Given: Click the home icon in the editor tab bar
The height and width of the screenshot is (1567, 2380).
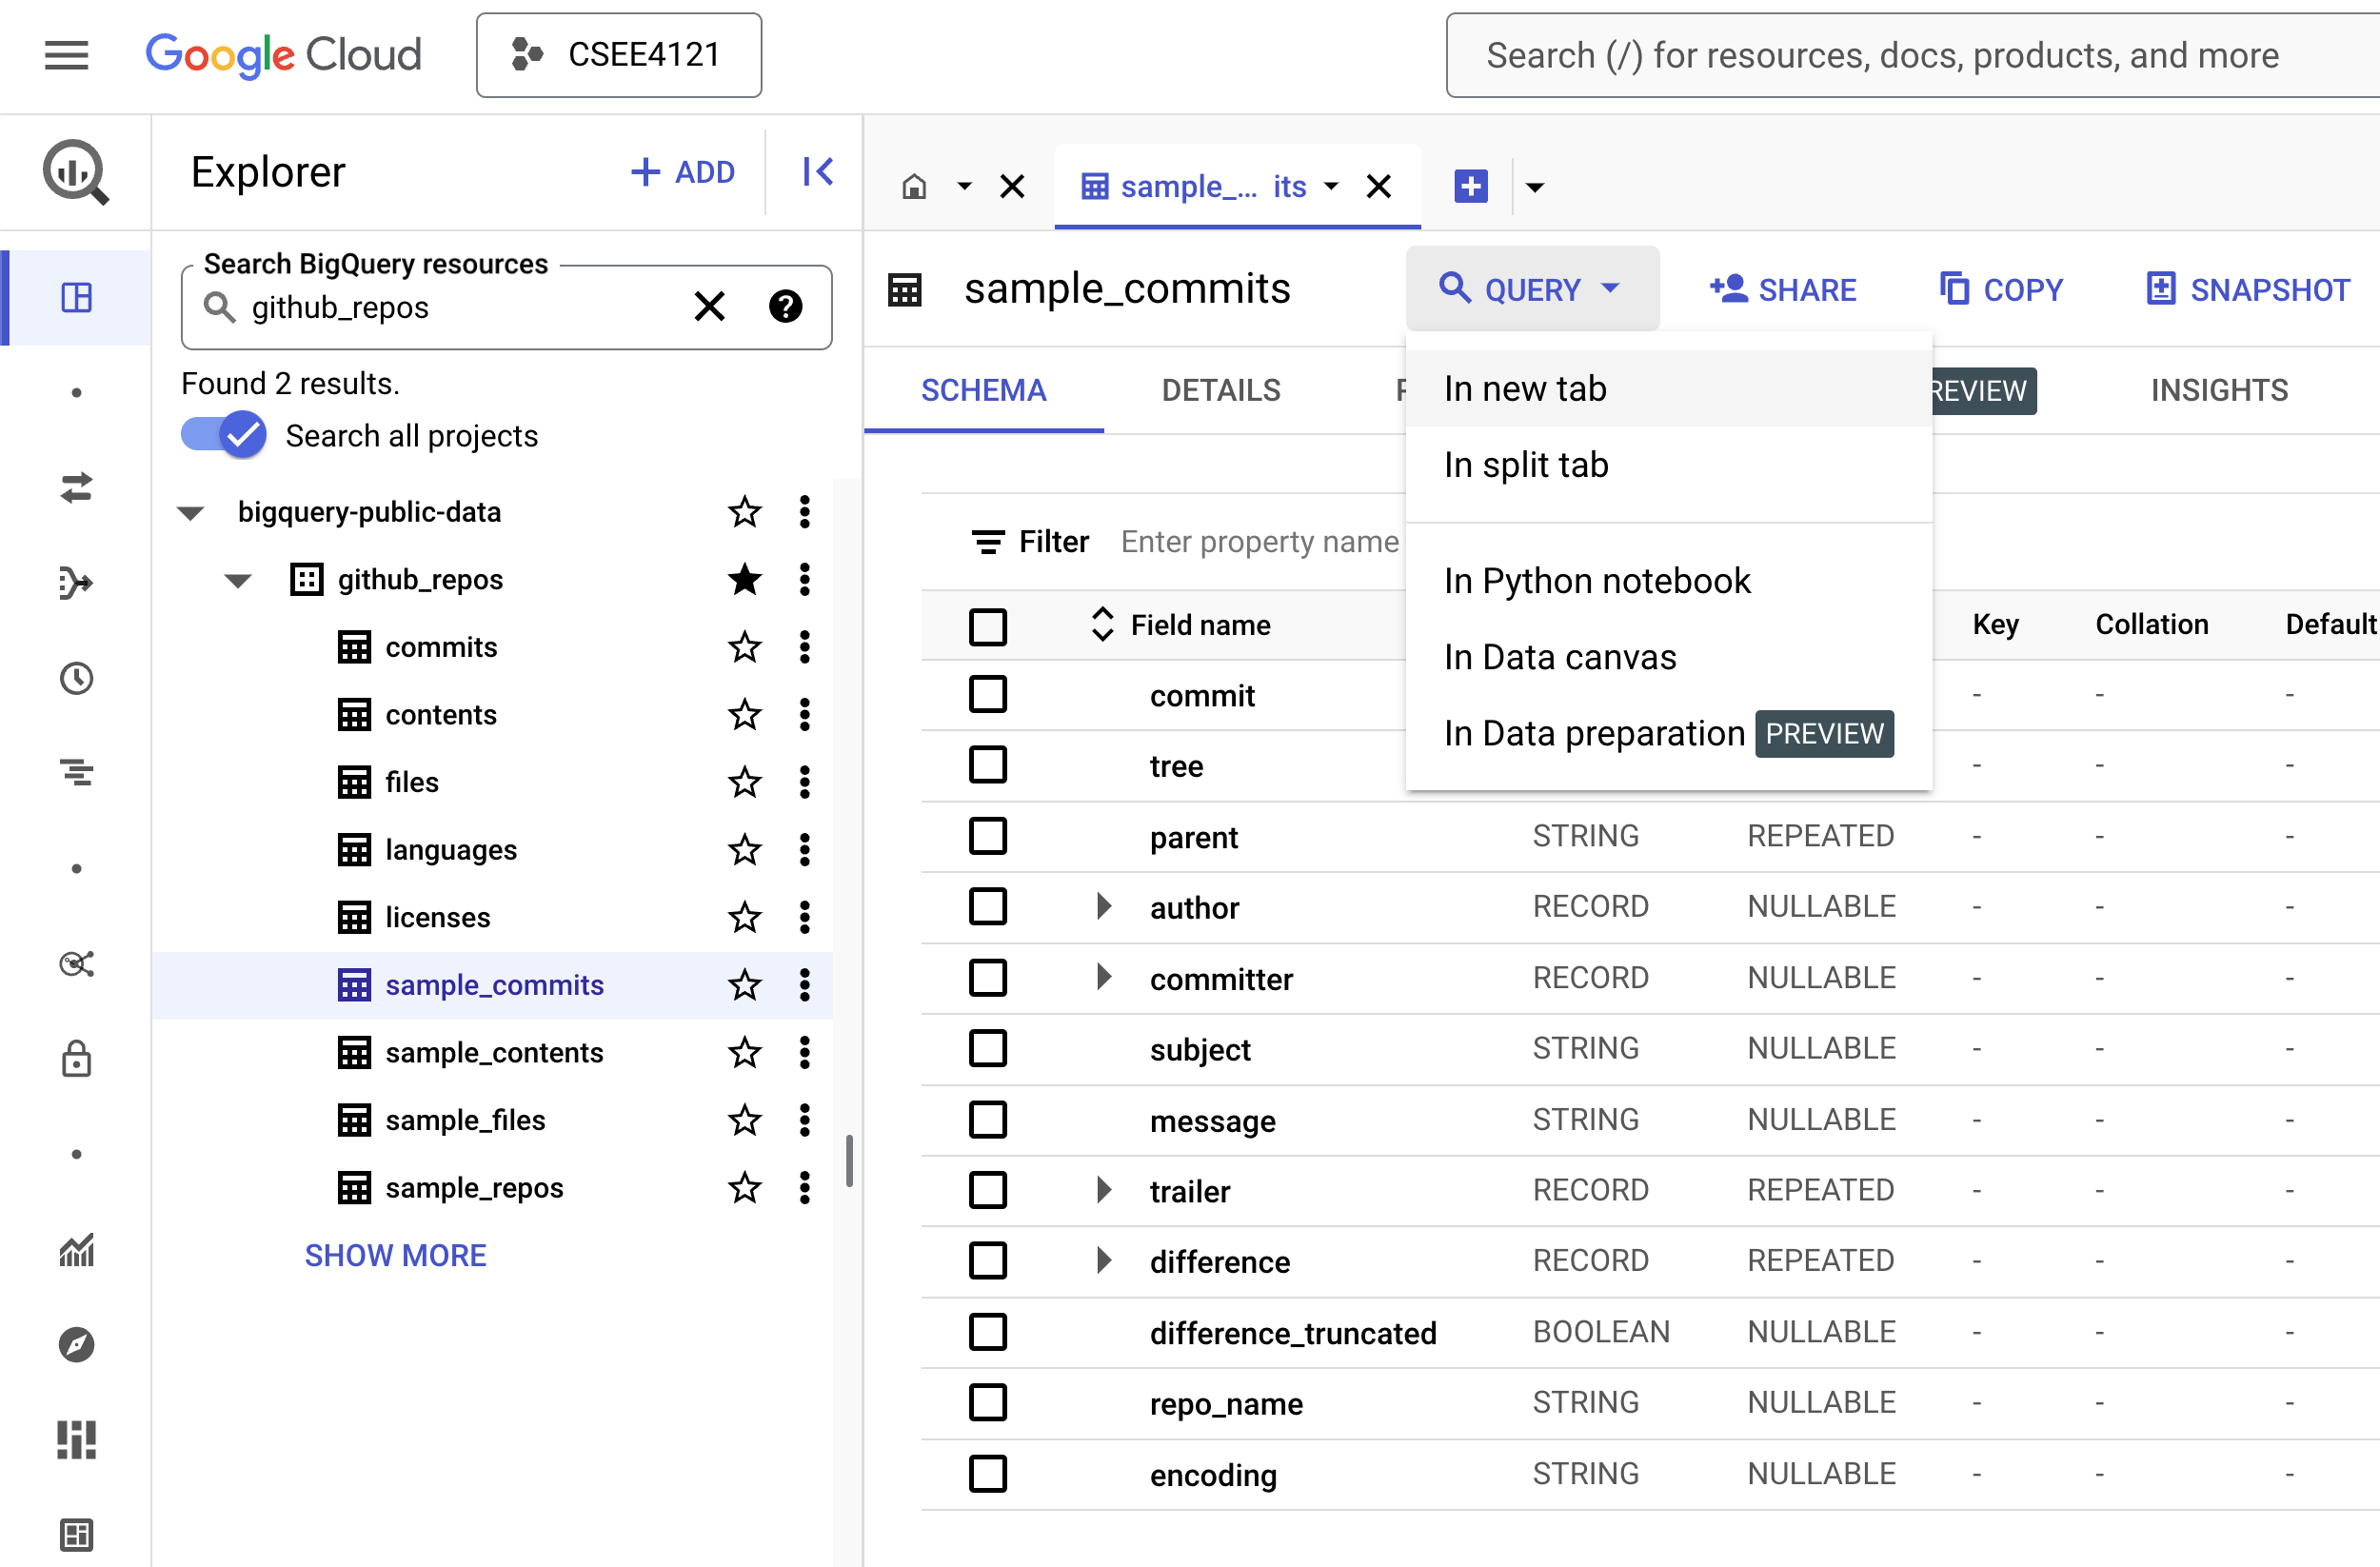Looking at the screenshot, I should pyautogui.click(x=913, y=186).
